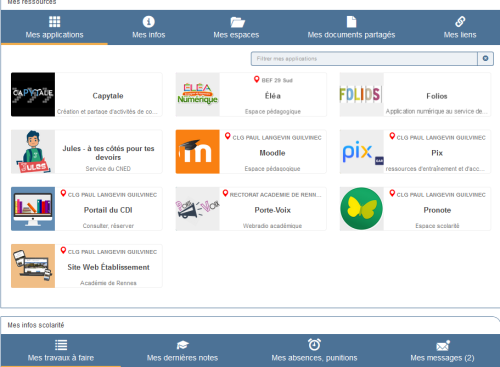Screen dimensions: 500x367
Task: Open Pronote via the green butterfly icon
Action: coord(361,209)
